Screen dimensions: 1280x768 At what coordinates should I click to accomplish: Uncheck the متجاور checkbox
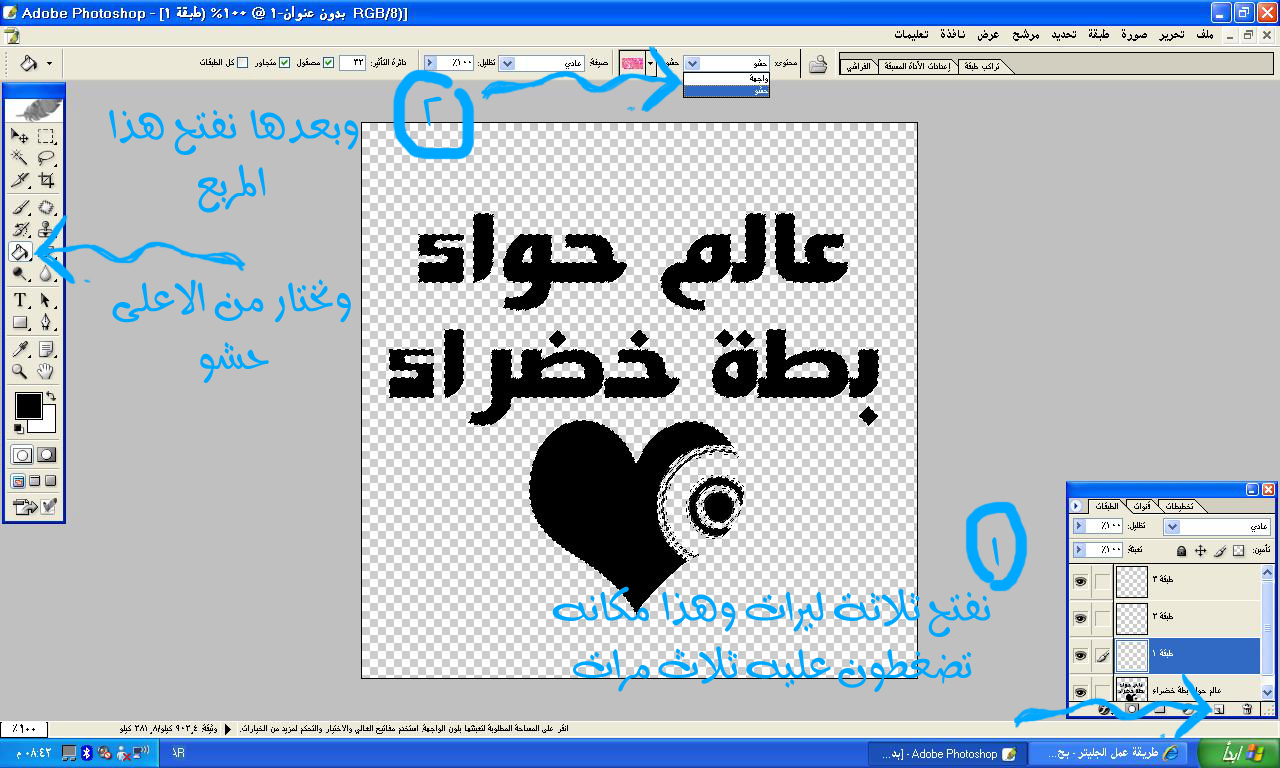pyautogui.click(x=284, y=63)
